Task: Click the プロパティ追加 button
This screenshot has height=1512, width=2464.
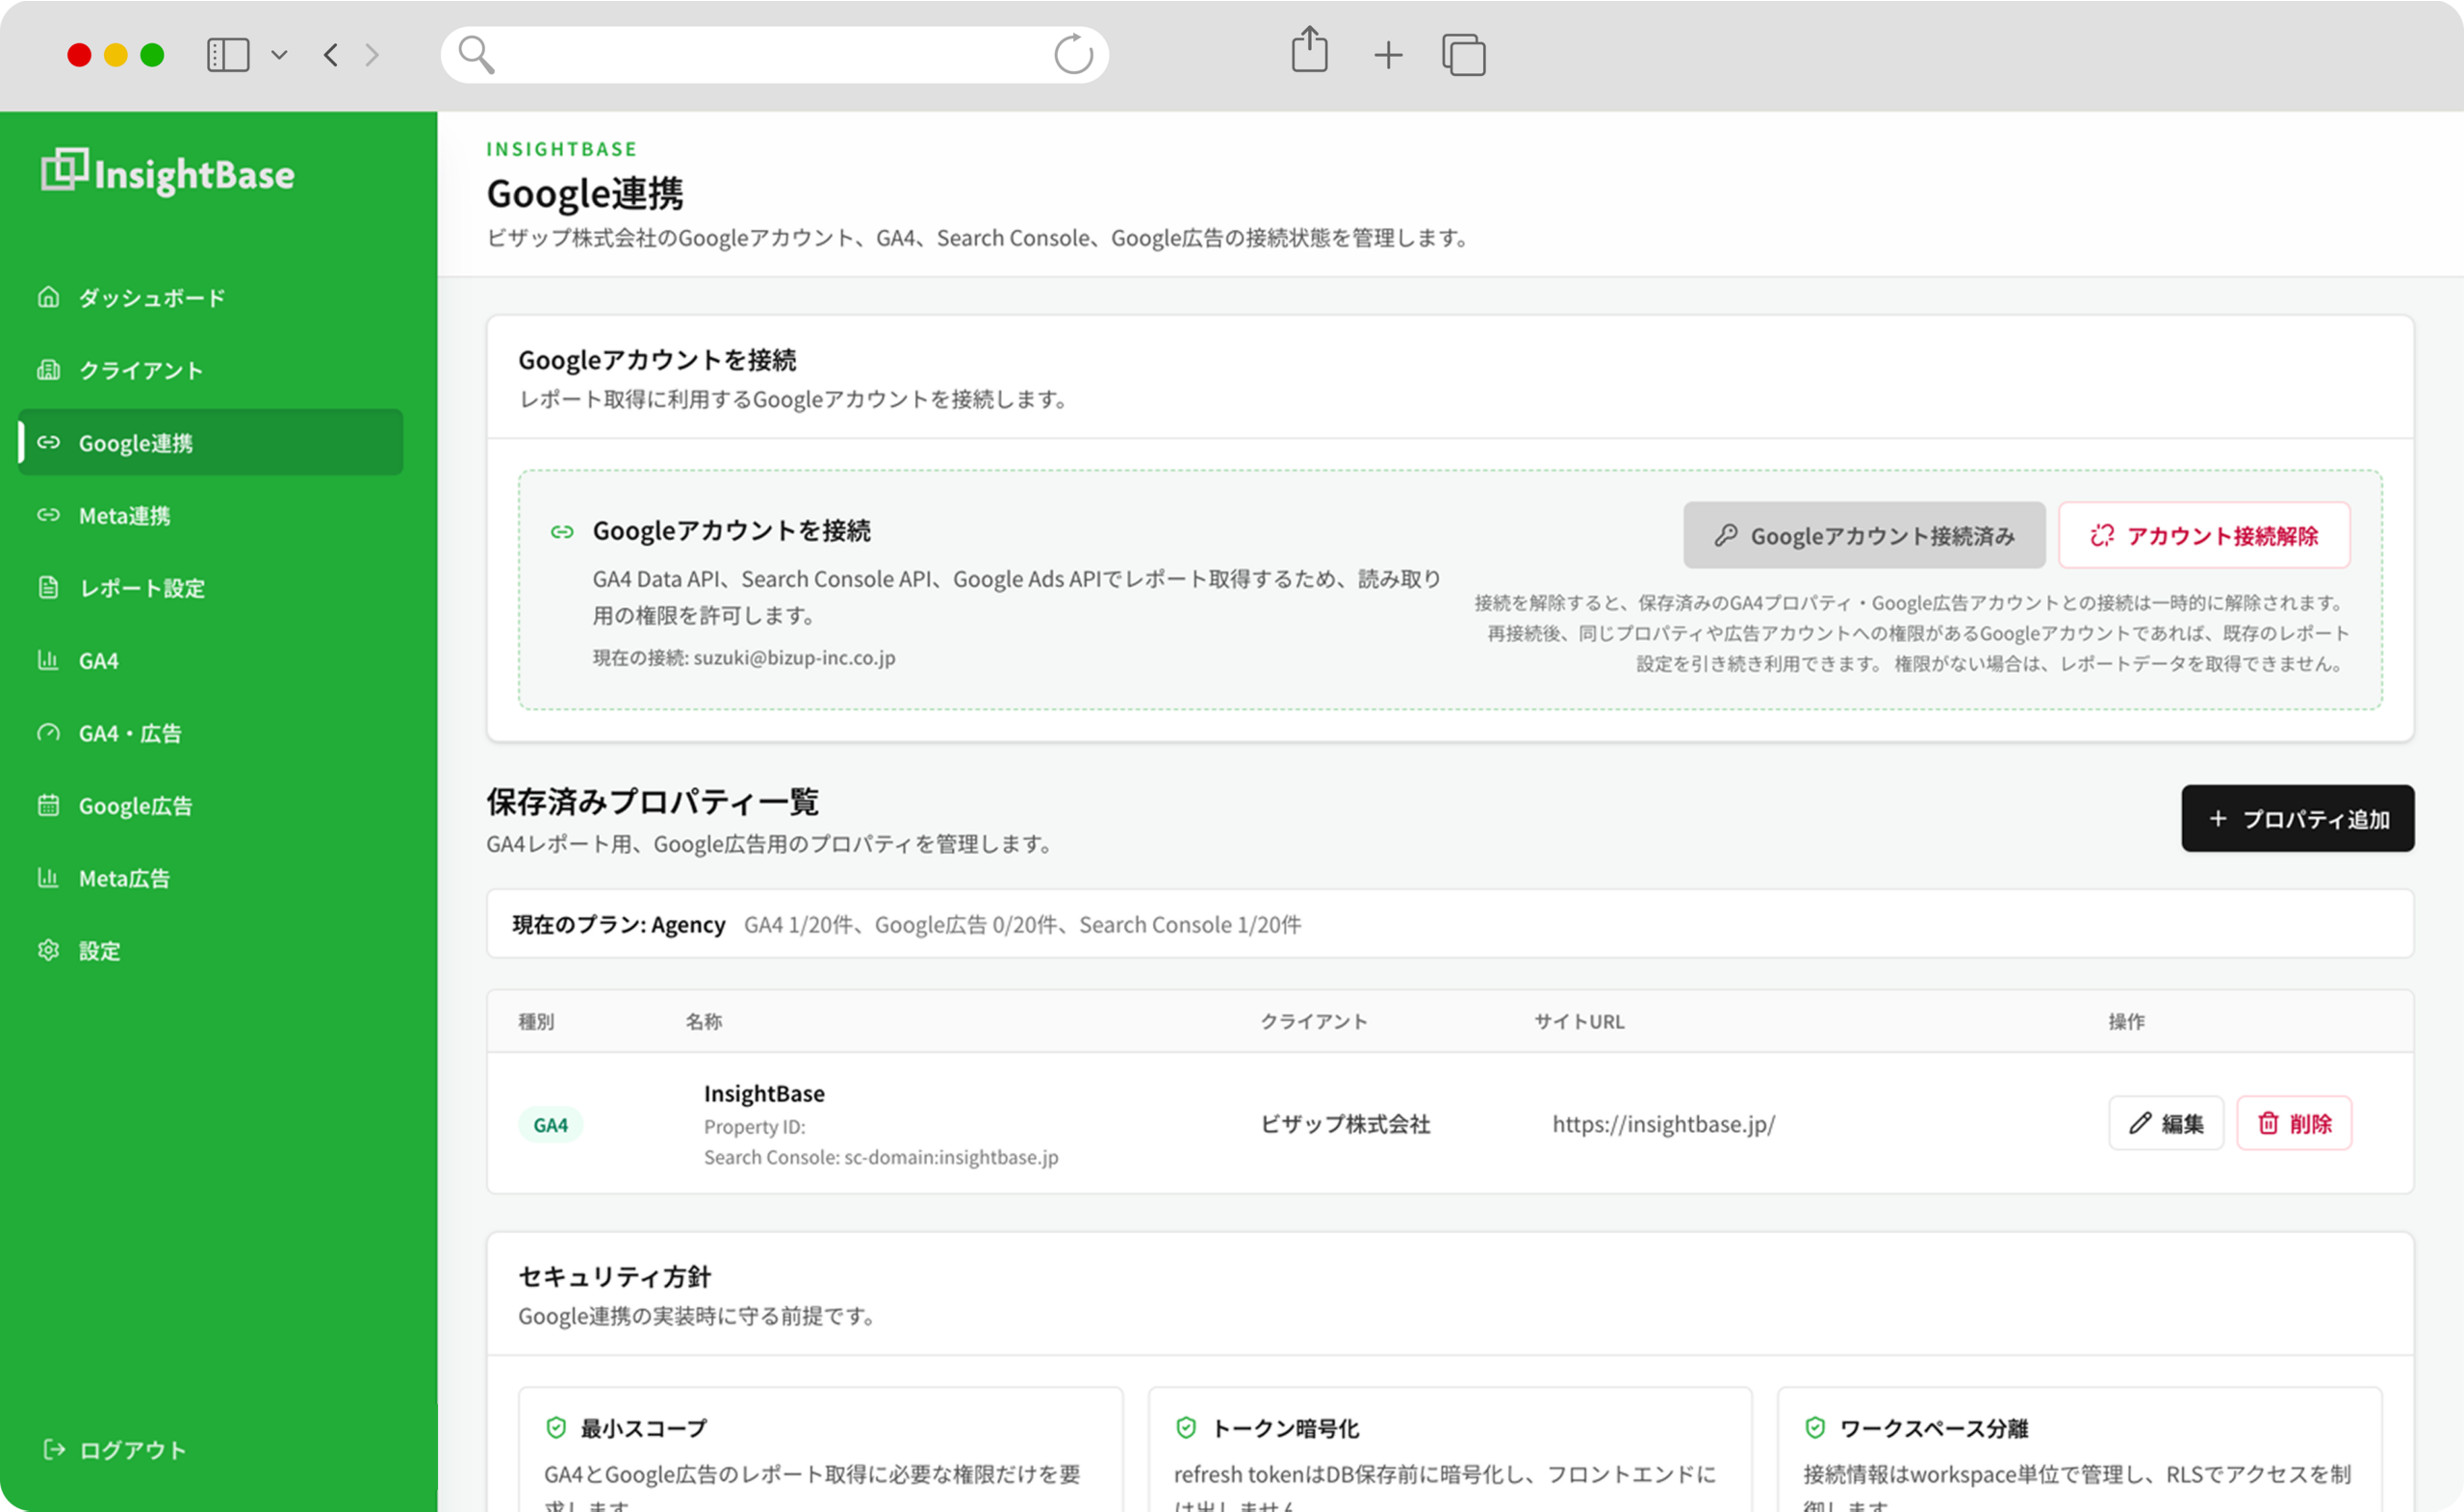Action: pos(2298,818)
